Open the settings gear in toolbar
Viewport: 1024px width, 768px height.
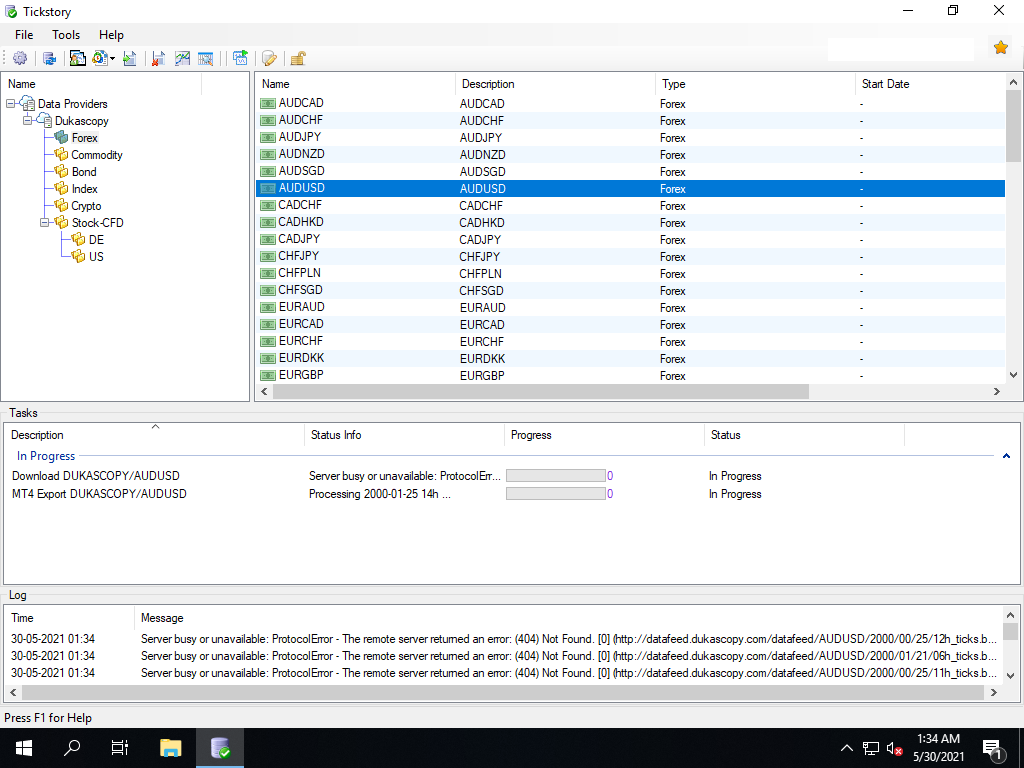20,58
